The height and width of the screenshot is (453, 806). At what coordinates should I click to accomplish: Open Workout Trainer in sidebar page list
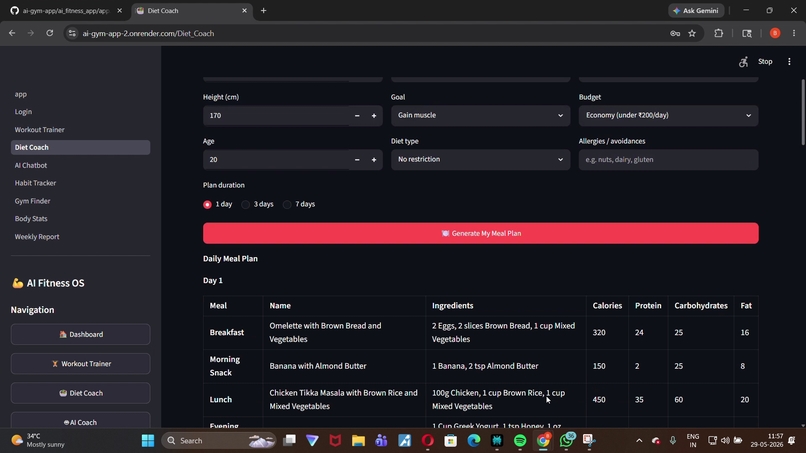tap(40, 130)
